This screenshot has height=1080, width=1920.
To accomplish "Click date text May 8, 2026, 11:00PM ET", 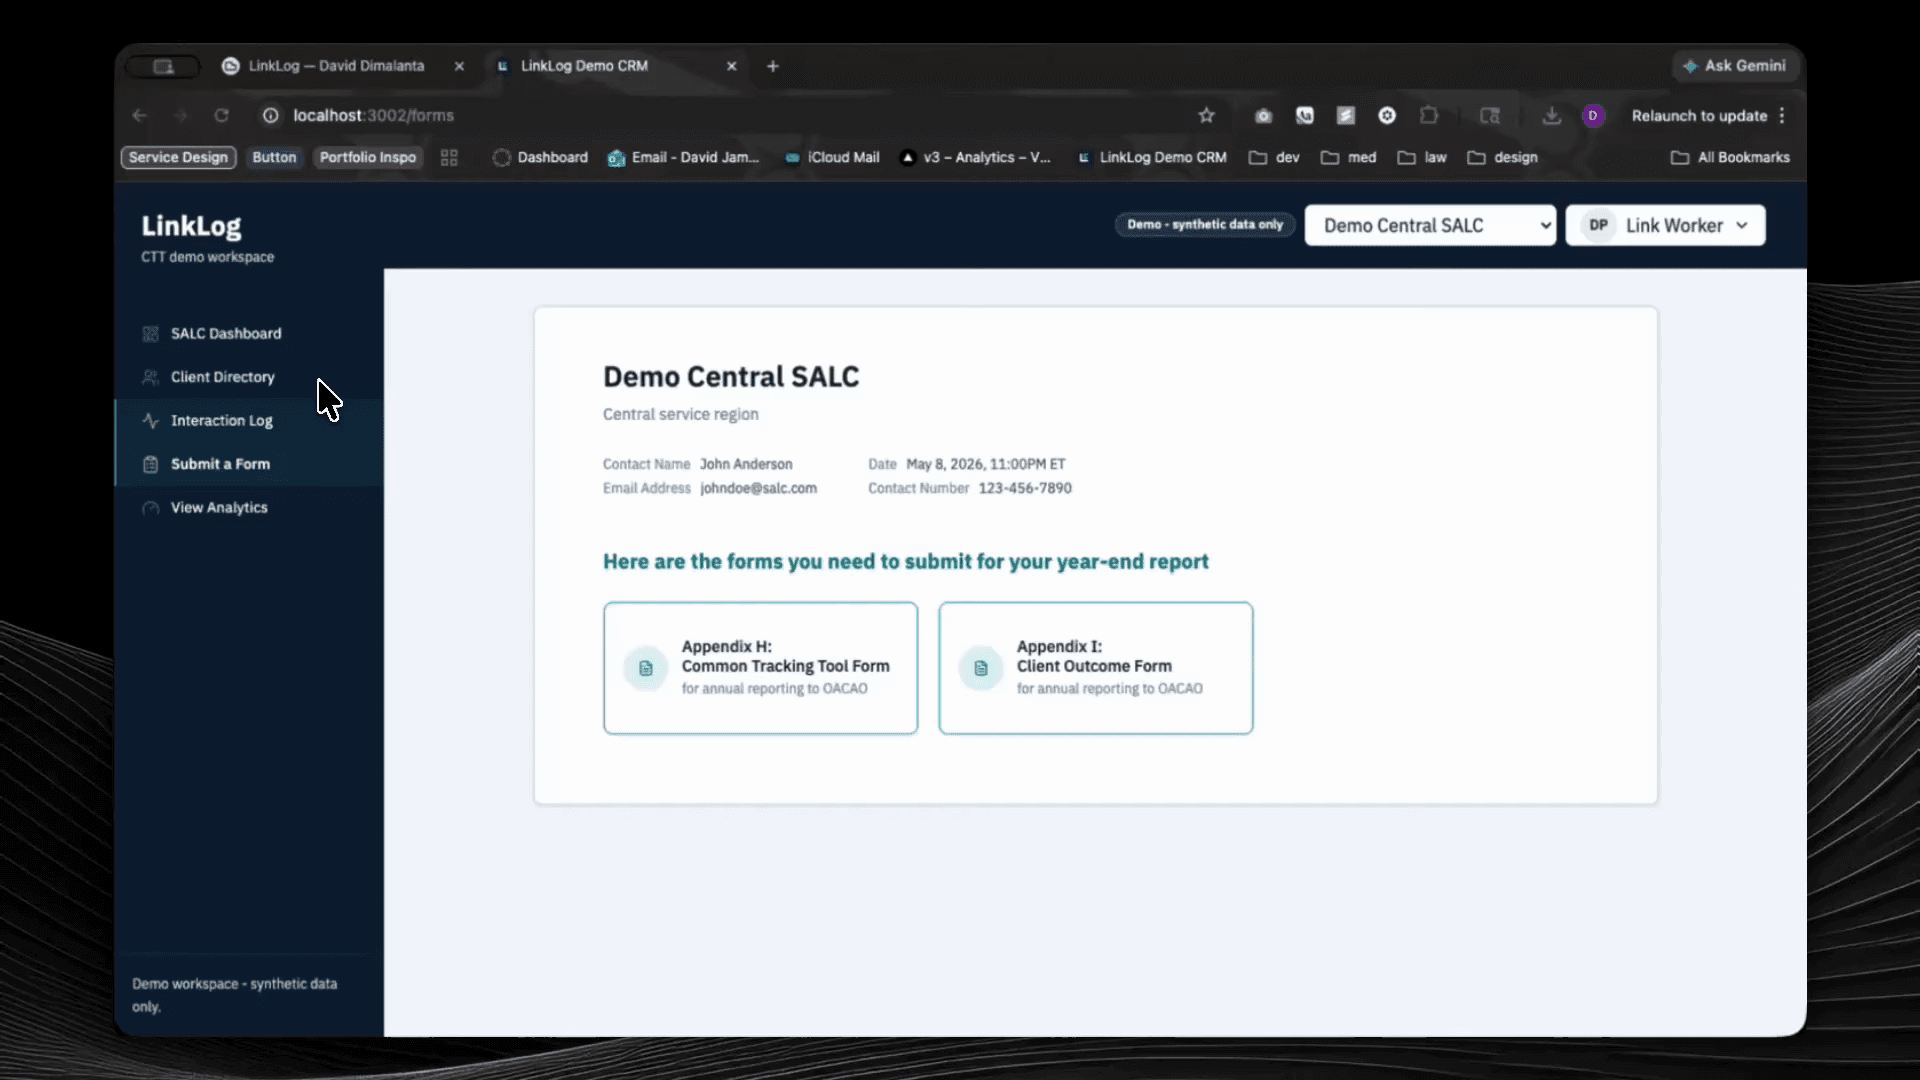I will point(986,465).
